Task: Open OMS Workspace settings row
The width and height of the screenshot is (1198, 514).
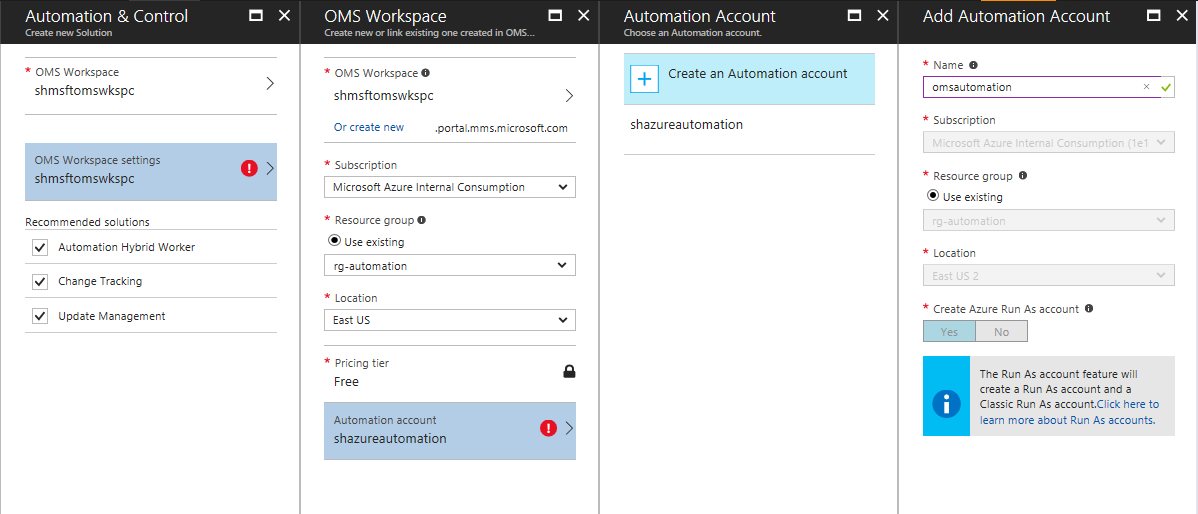Action: (x=151, y=172)
